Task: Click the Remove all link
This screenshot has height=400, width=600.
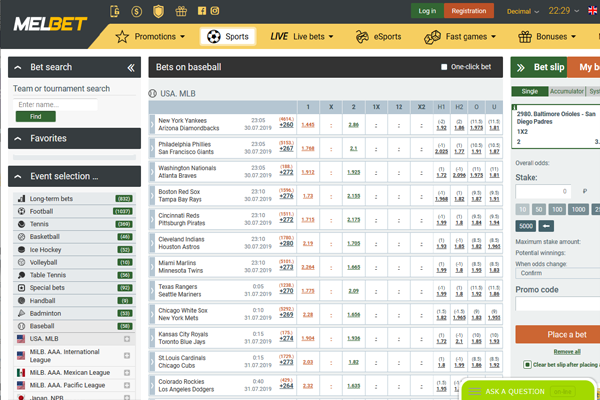Action: [x=567, y=351]
